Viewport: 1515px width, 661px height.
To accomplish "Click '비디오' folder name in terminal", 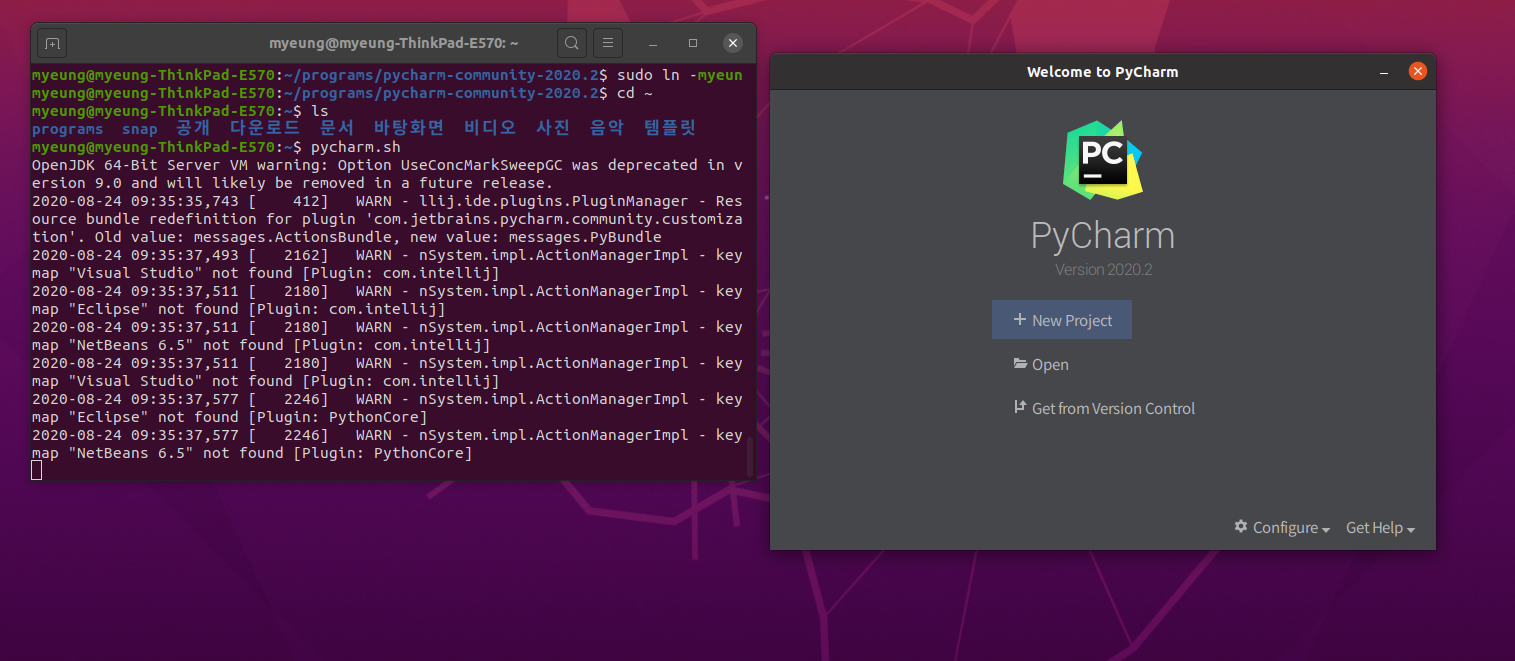I will 490,128.
